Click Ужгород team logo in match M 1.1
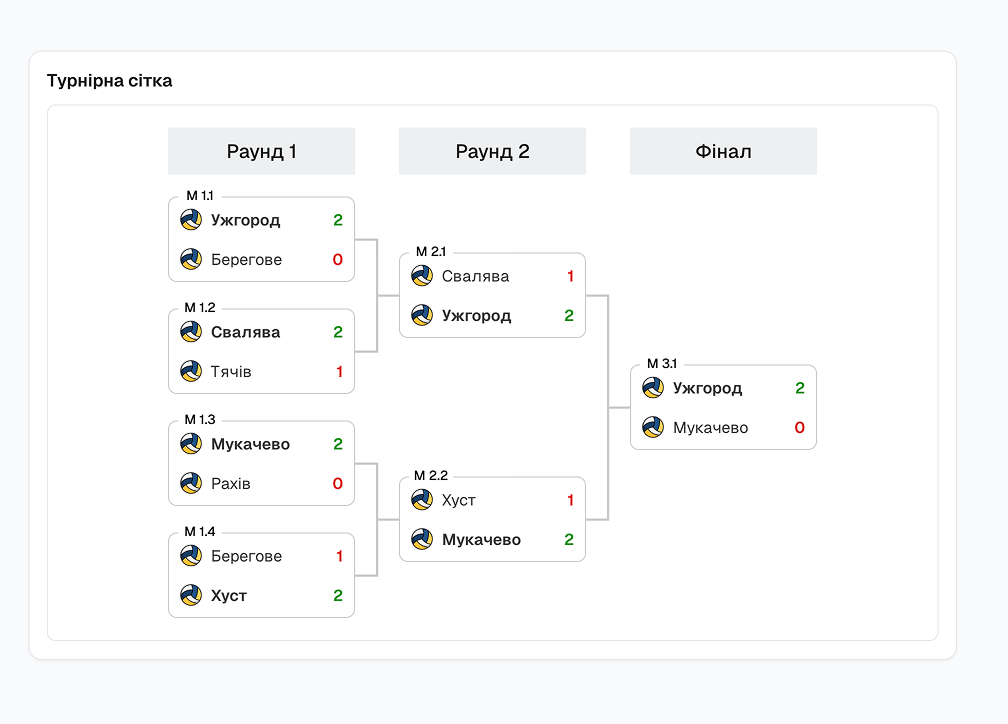 (191, 220)
